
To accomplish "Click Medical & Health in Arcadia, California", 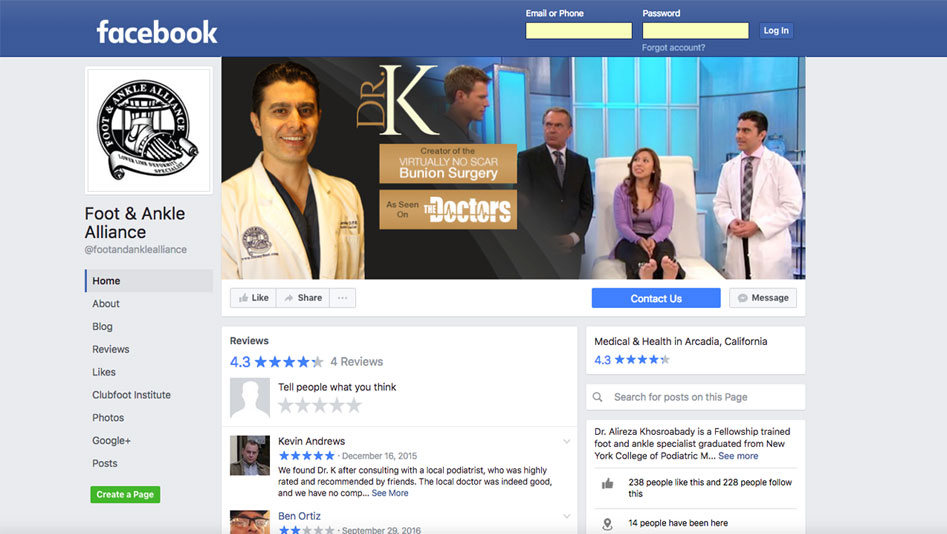I will coord(681,341).
